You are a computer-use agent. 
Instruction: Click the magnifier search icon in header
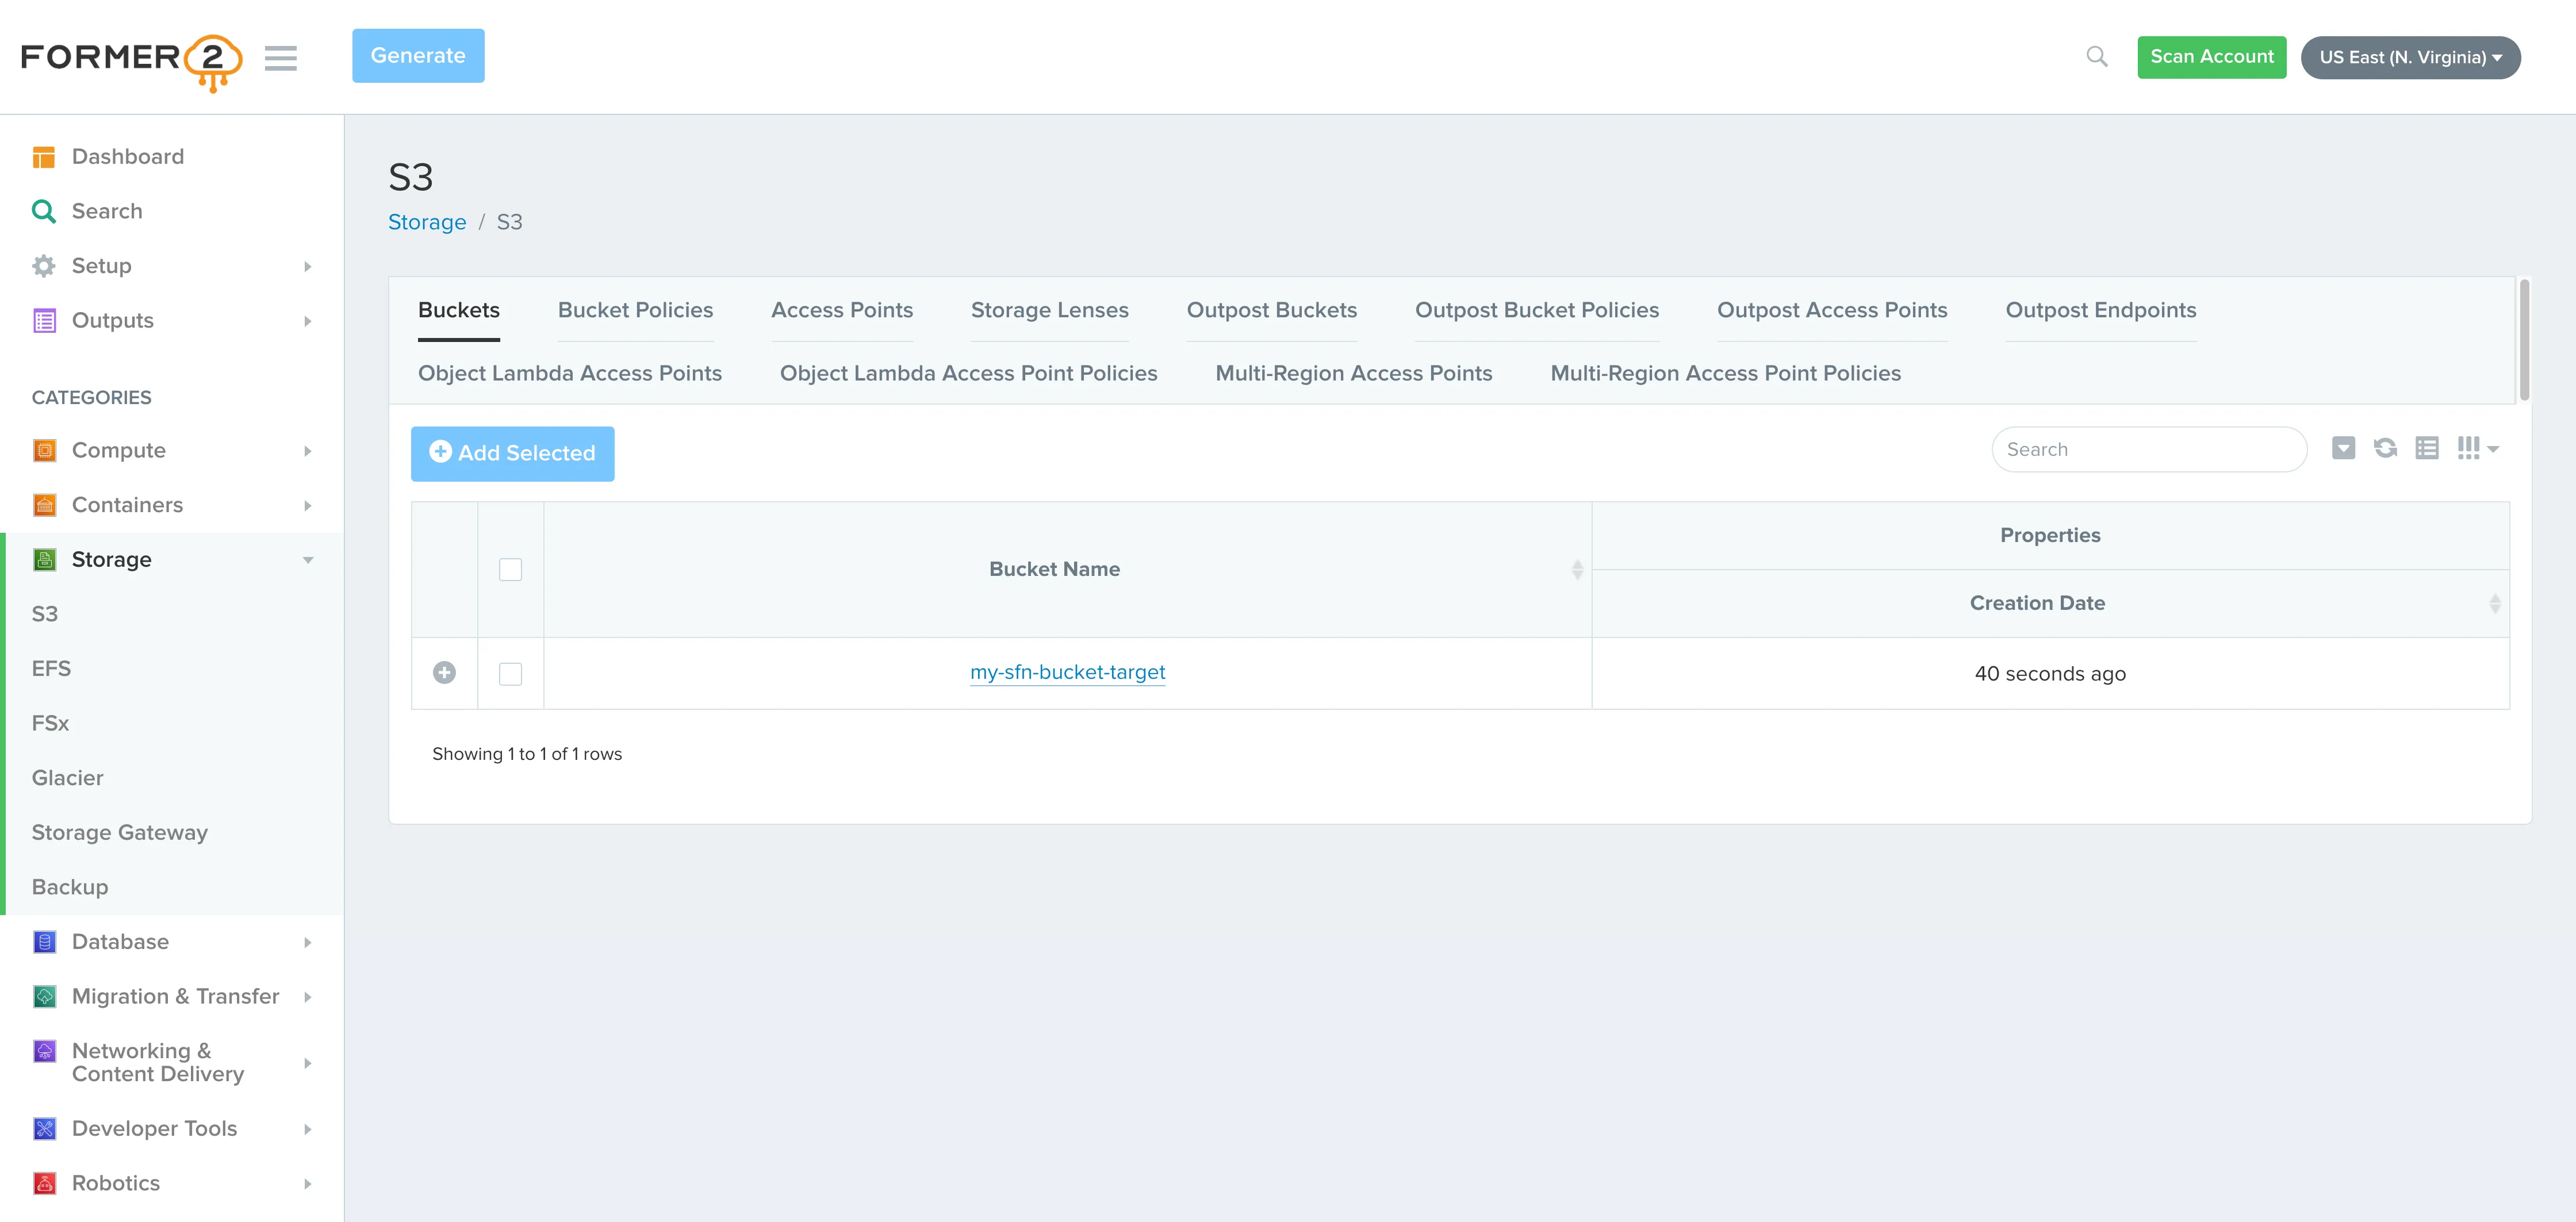pos(2096,57)
